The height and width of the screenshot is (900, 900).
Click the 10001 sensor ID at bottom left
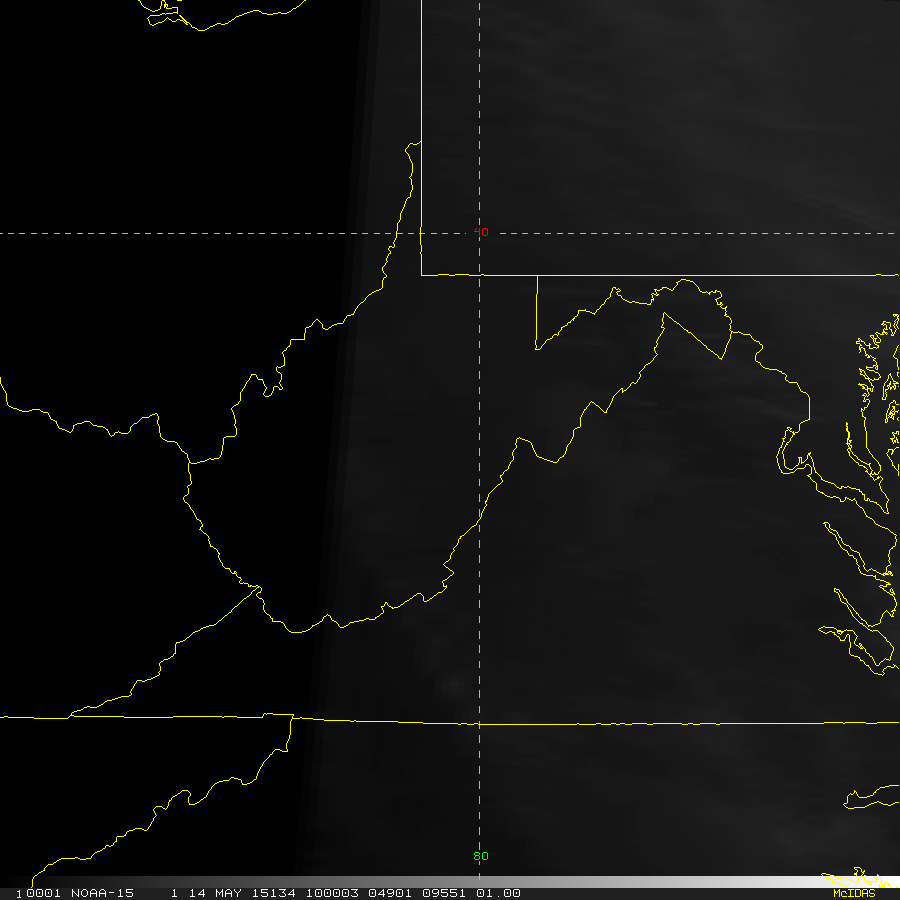tap(35, 893)
